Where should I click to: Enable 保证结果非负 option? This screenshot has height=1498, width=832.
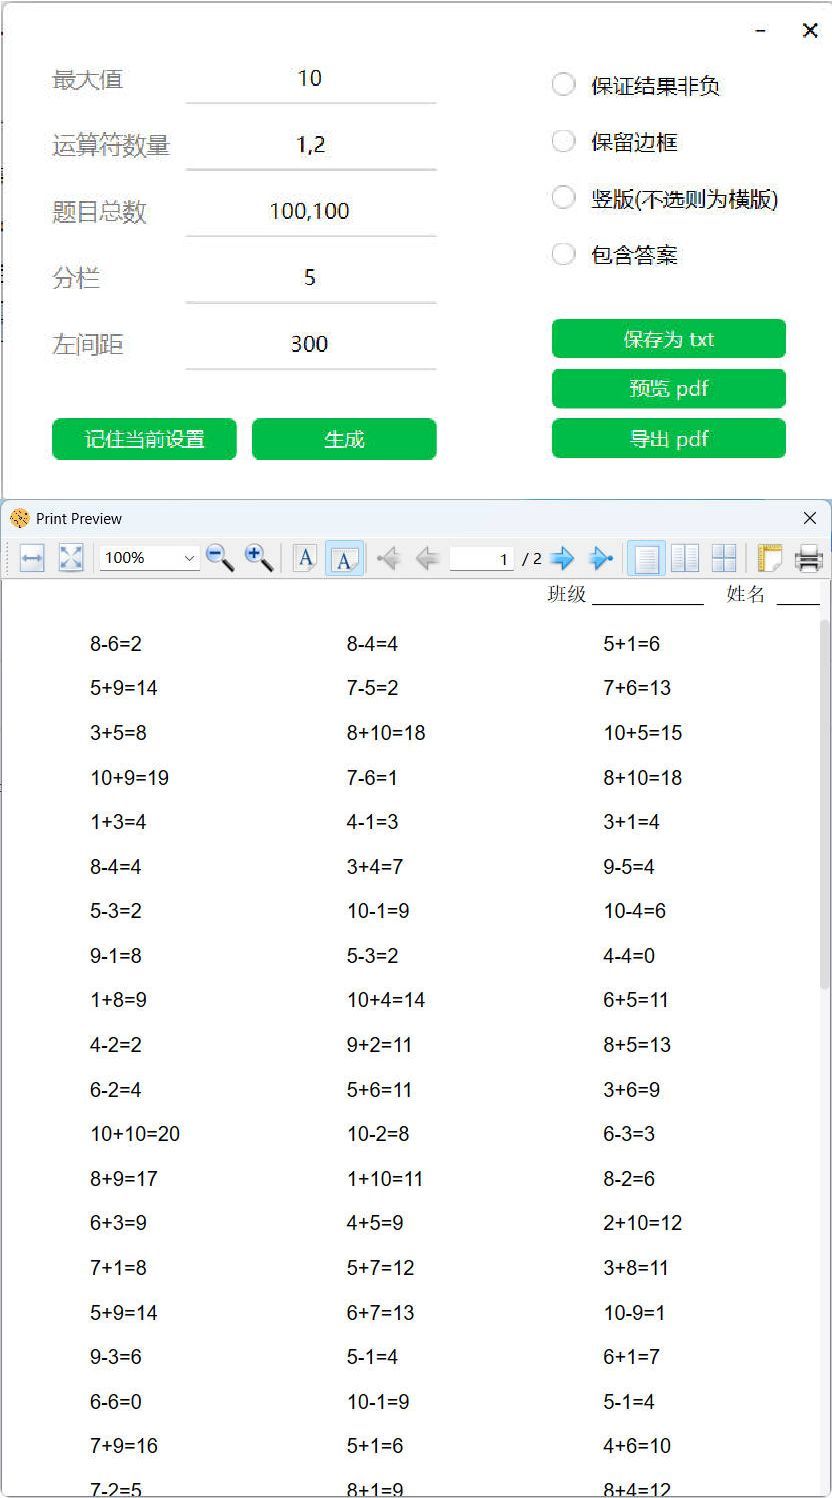pos(563,84)
